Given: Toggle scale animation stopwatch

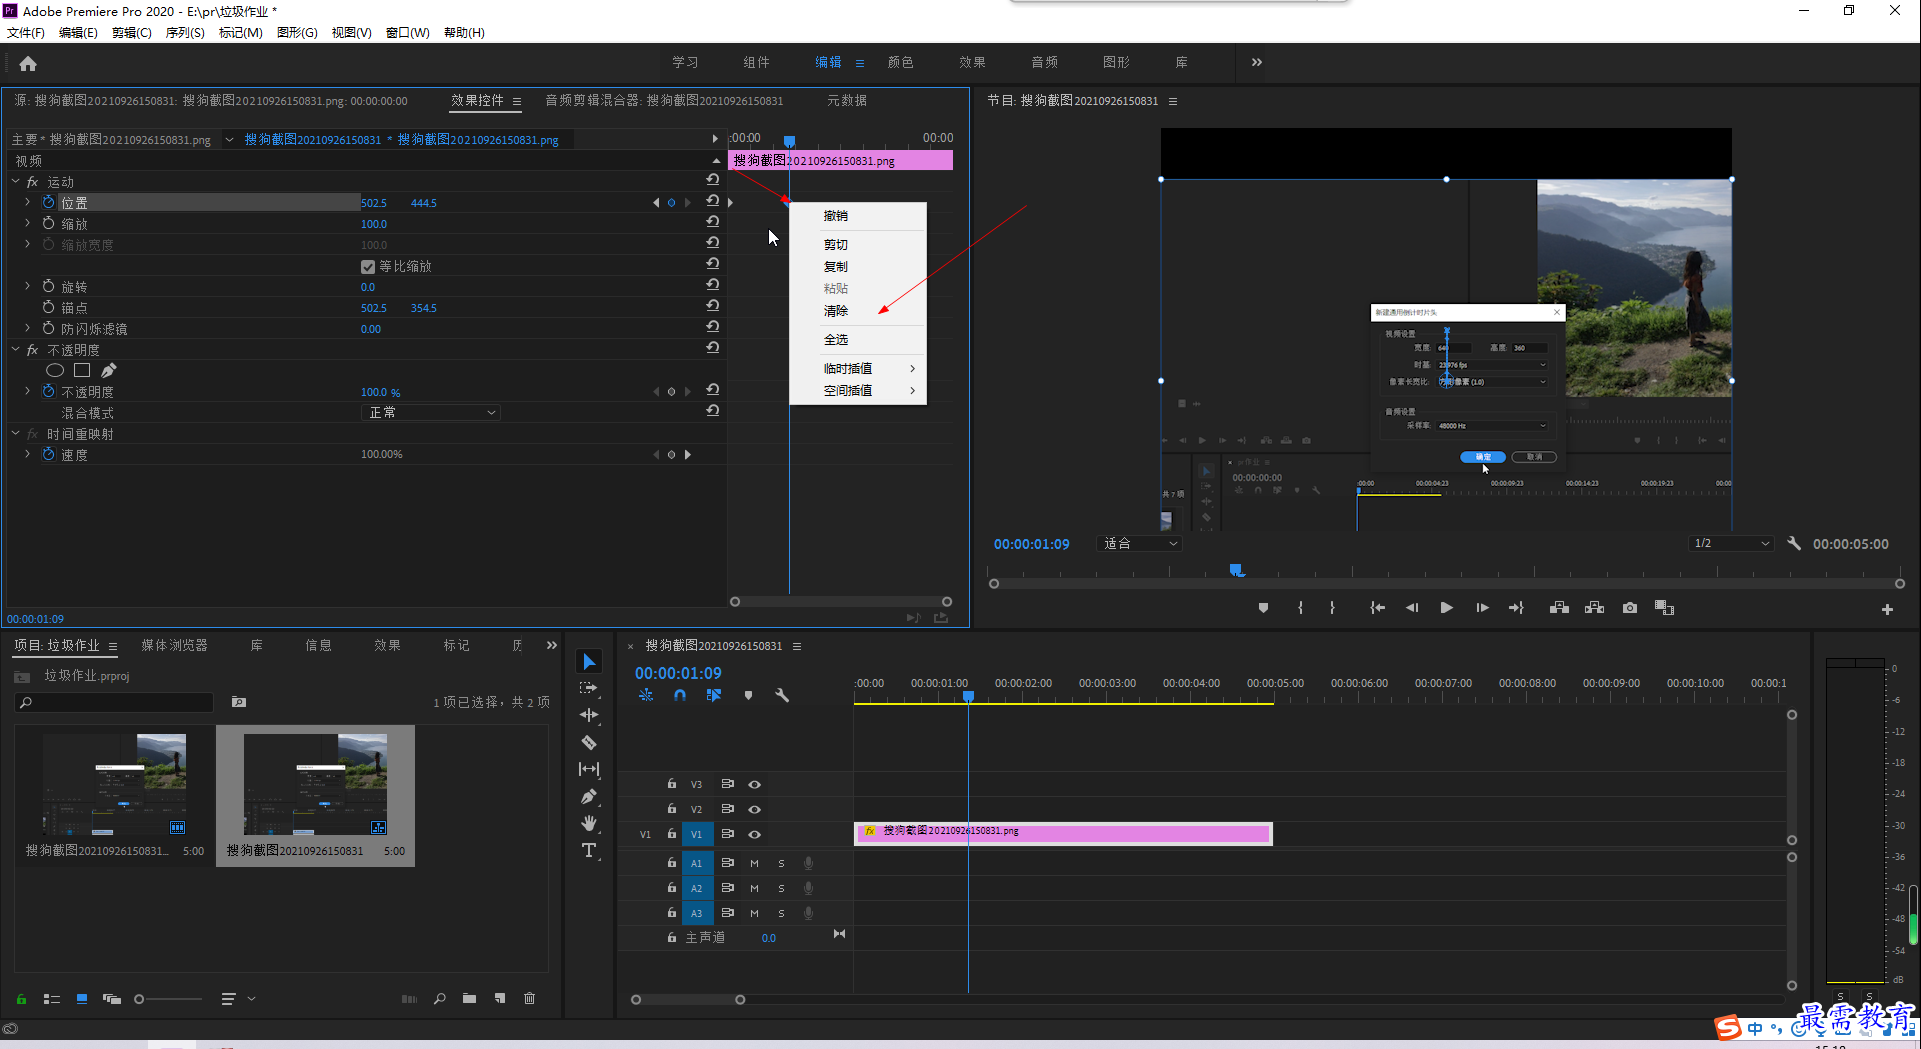Looking at the screenshot, I should [x=48, y=223].
